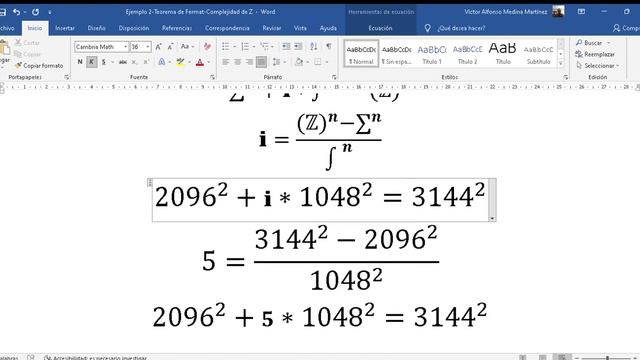640x360 pixels.
Task: Open the Diseño tab
Action: coord(96,28)
